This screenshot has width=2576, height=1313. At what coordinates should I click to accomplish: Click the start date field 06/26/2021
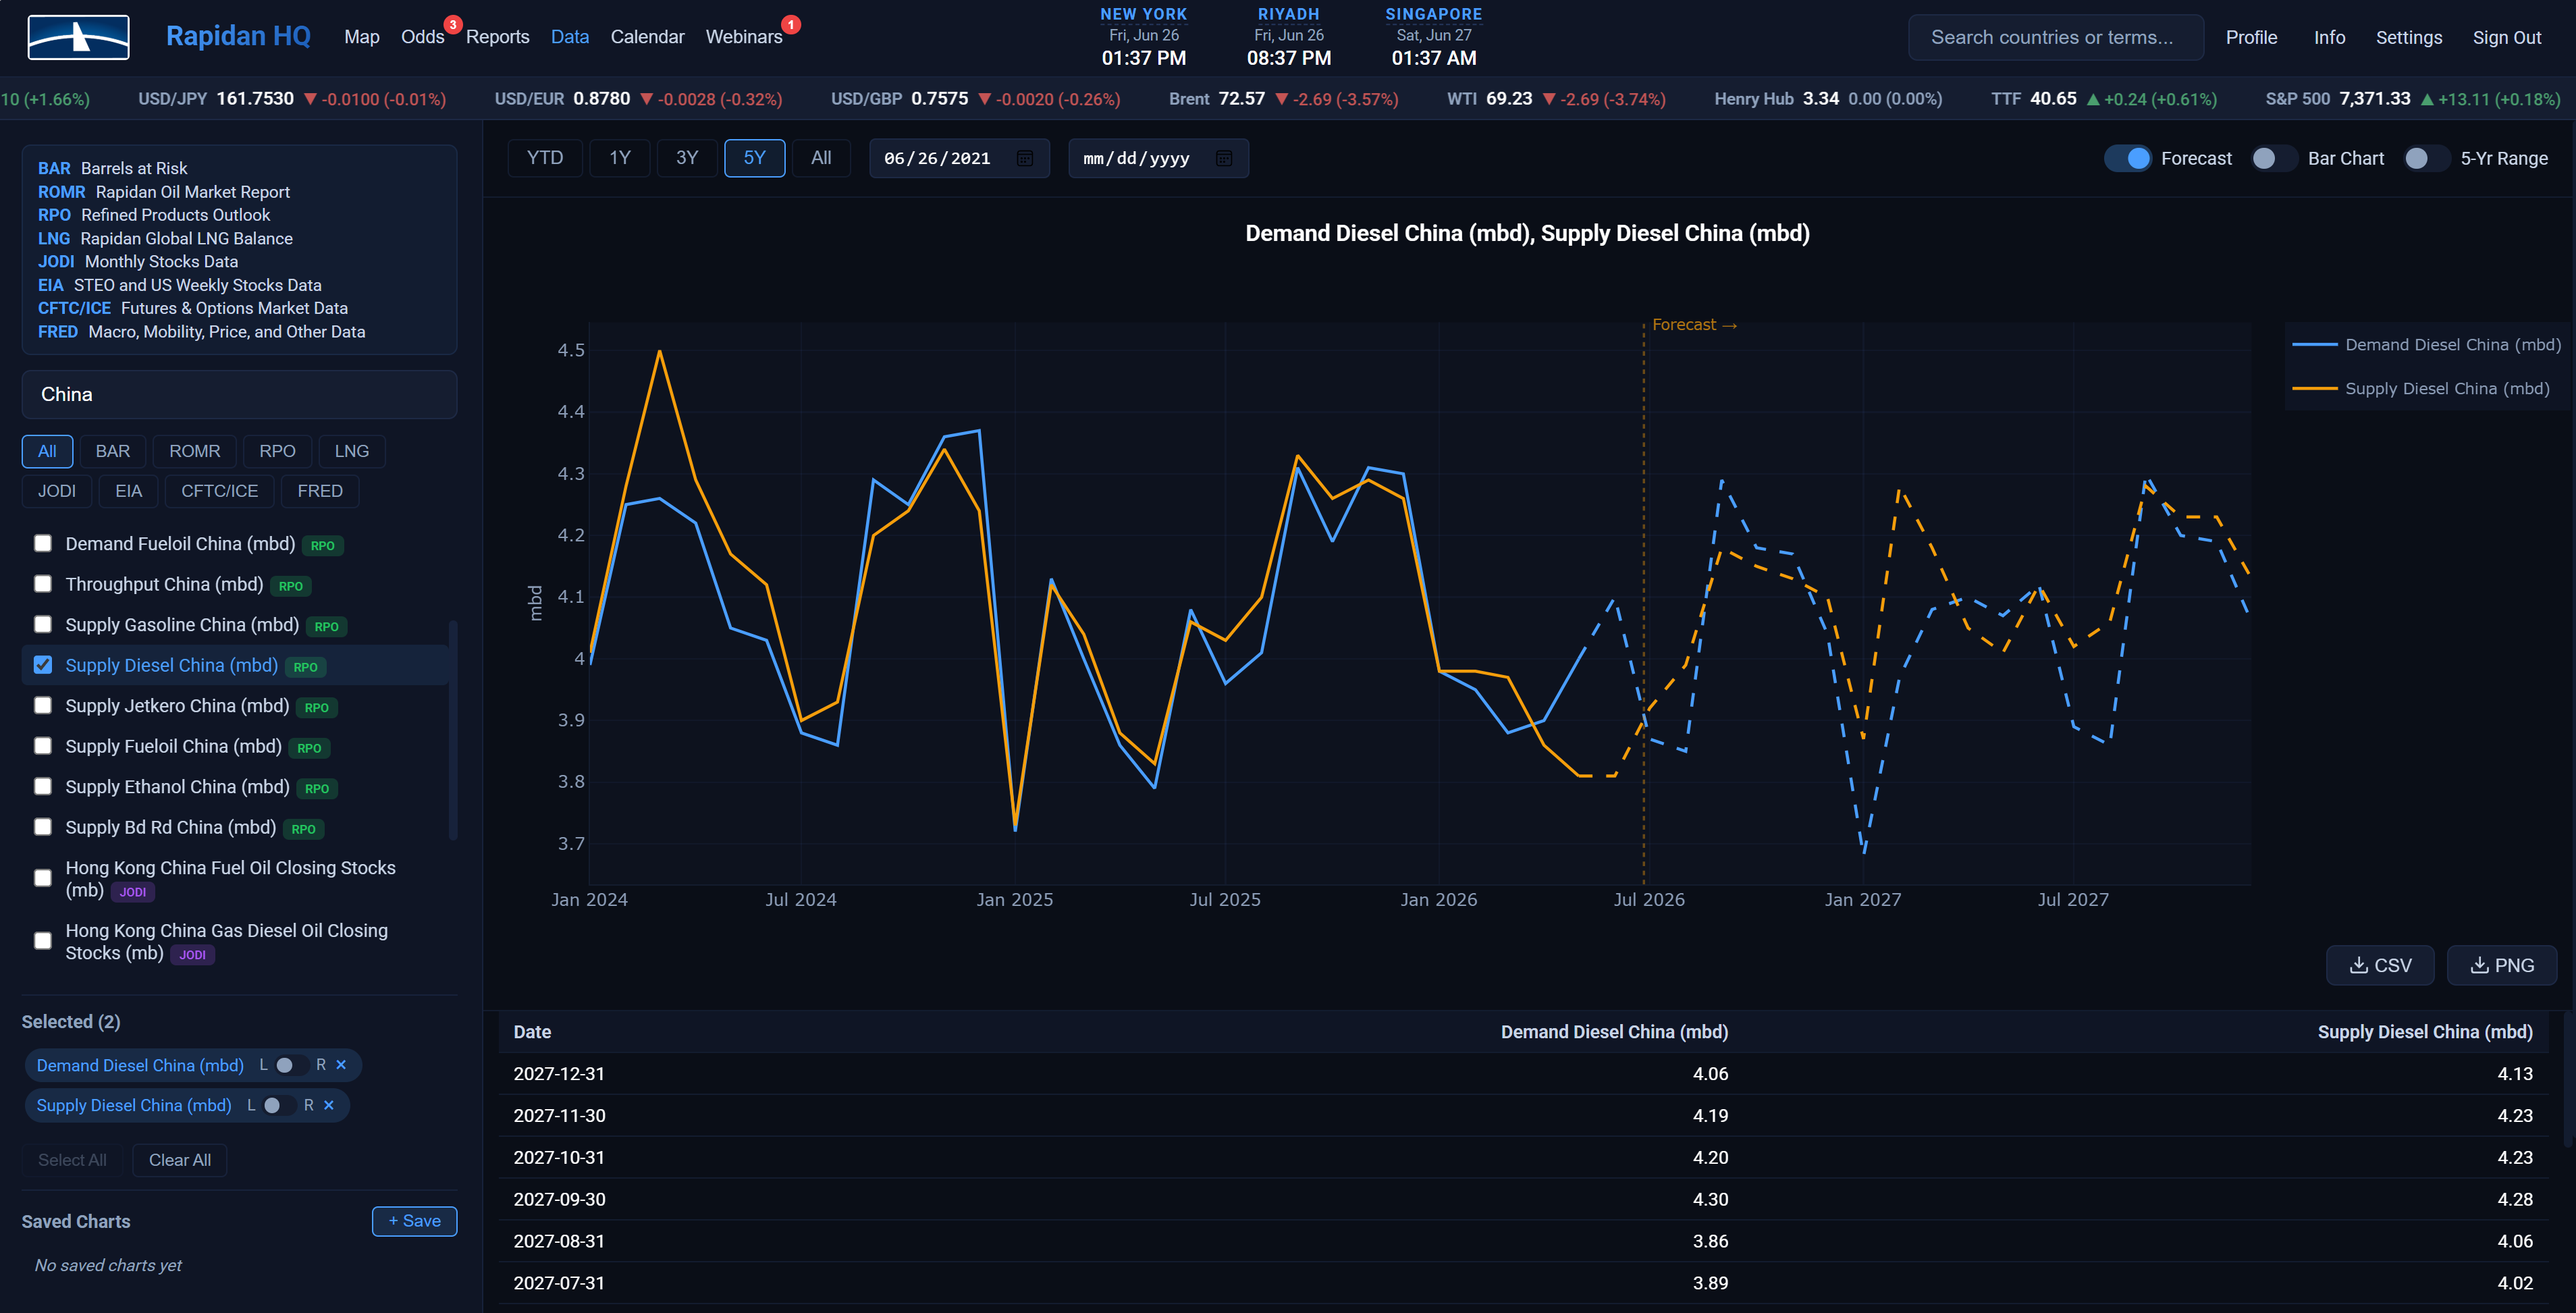click(959, 158)
